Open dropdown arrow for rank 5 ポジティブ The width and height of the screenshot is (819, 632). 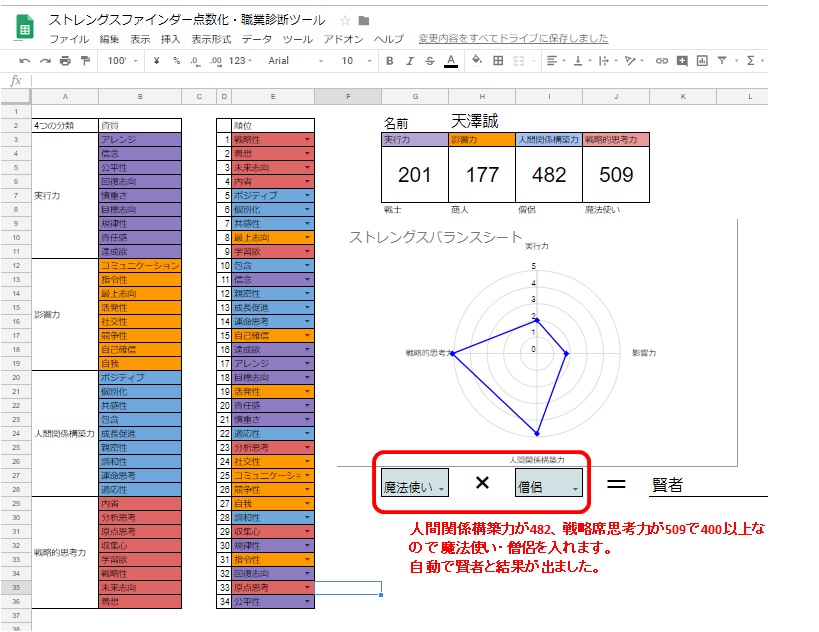(307, 196)
